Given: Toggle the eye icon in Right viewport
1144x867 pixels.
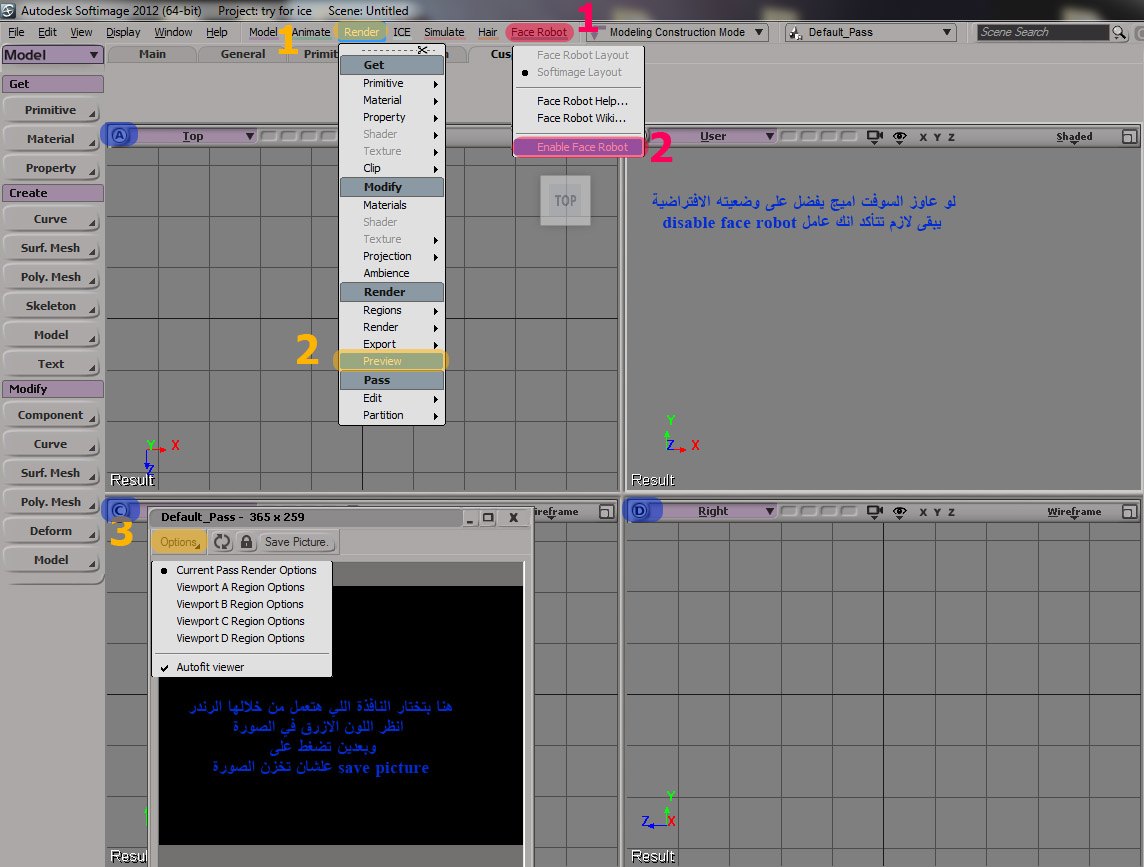Looking at the screenshot, I should (900, 512).
